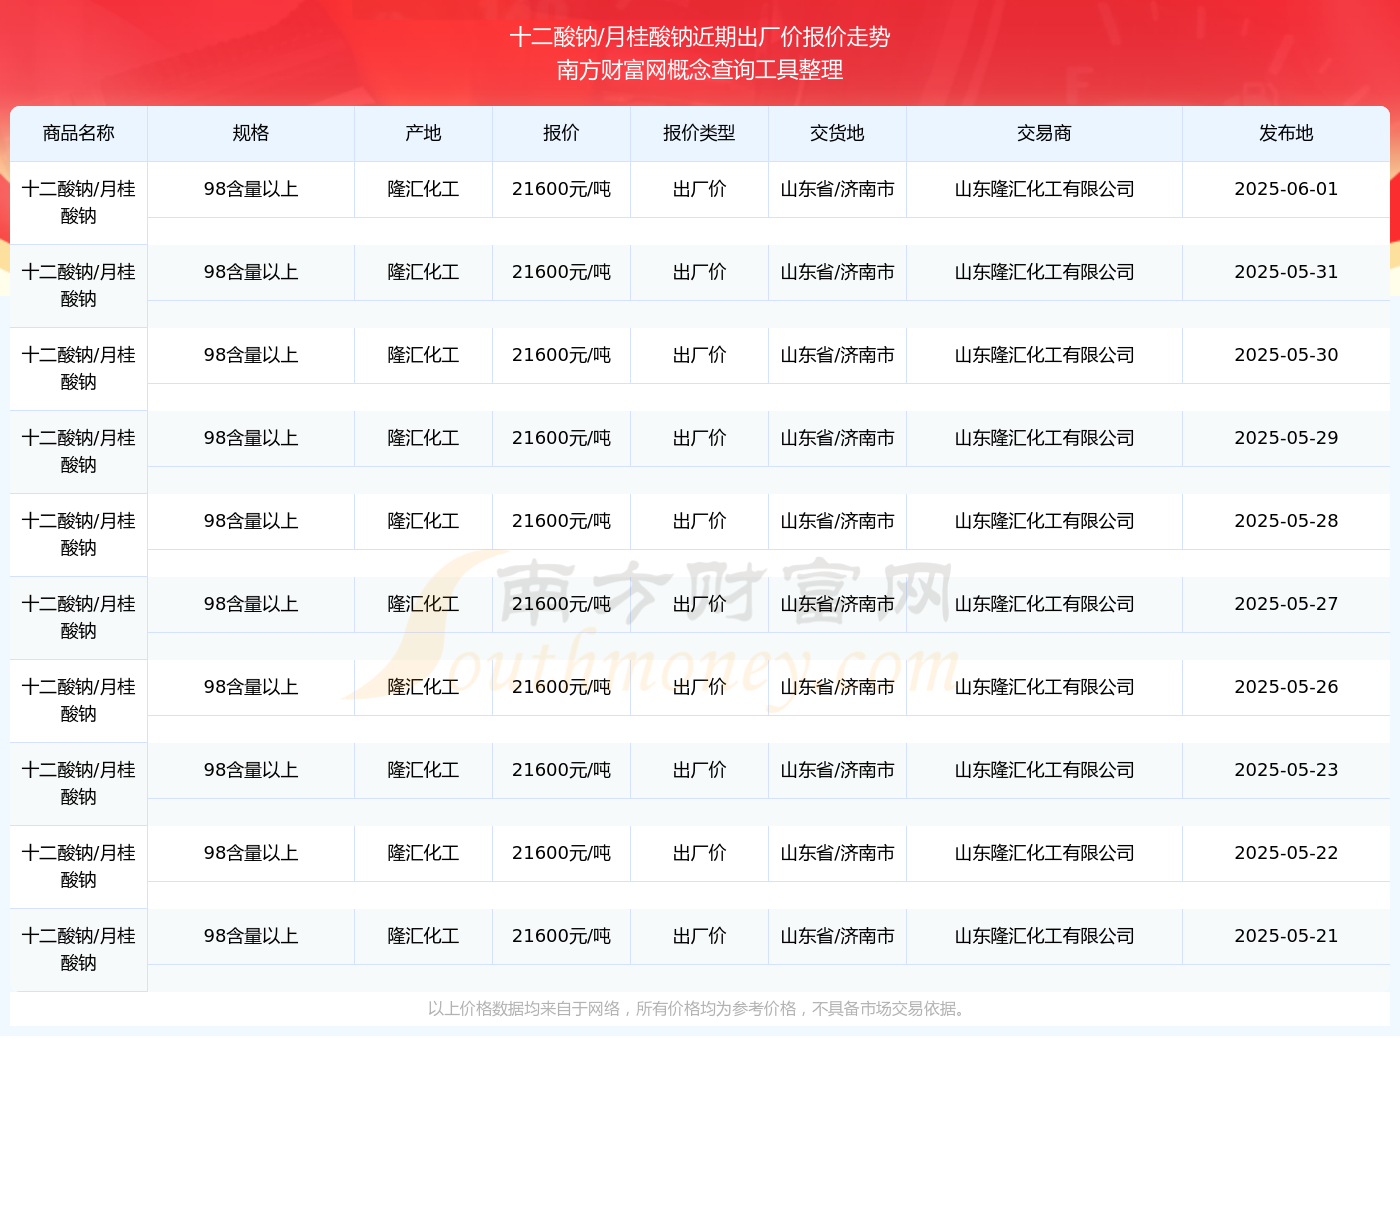Click 出厂价 in the 2025-05-28 row
Screen dimensions: 1400x1205
point(700,521)
